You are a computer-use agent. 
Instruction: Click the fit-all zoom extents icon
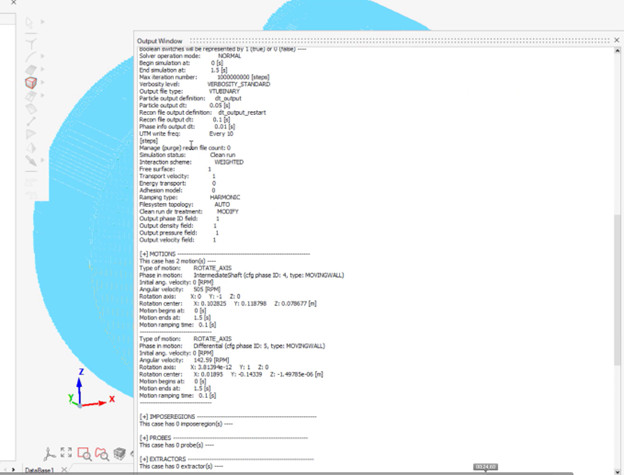66,453
